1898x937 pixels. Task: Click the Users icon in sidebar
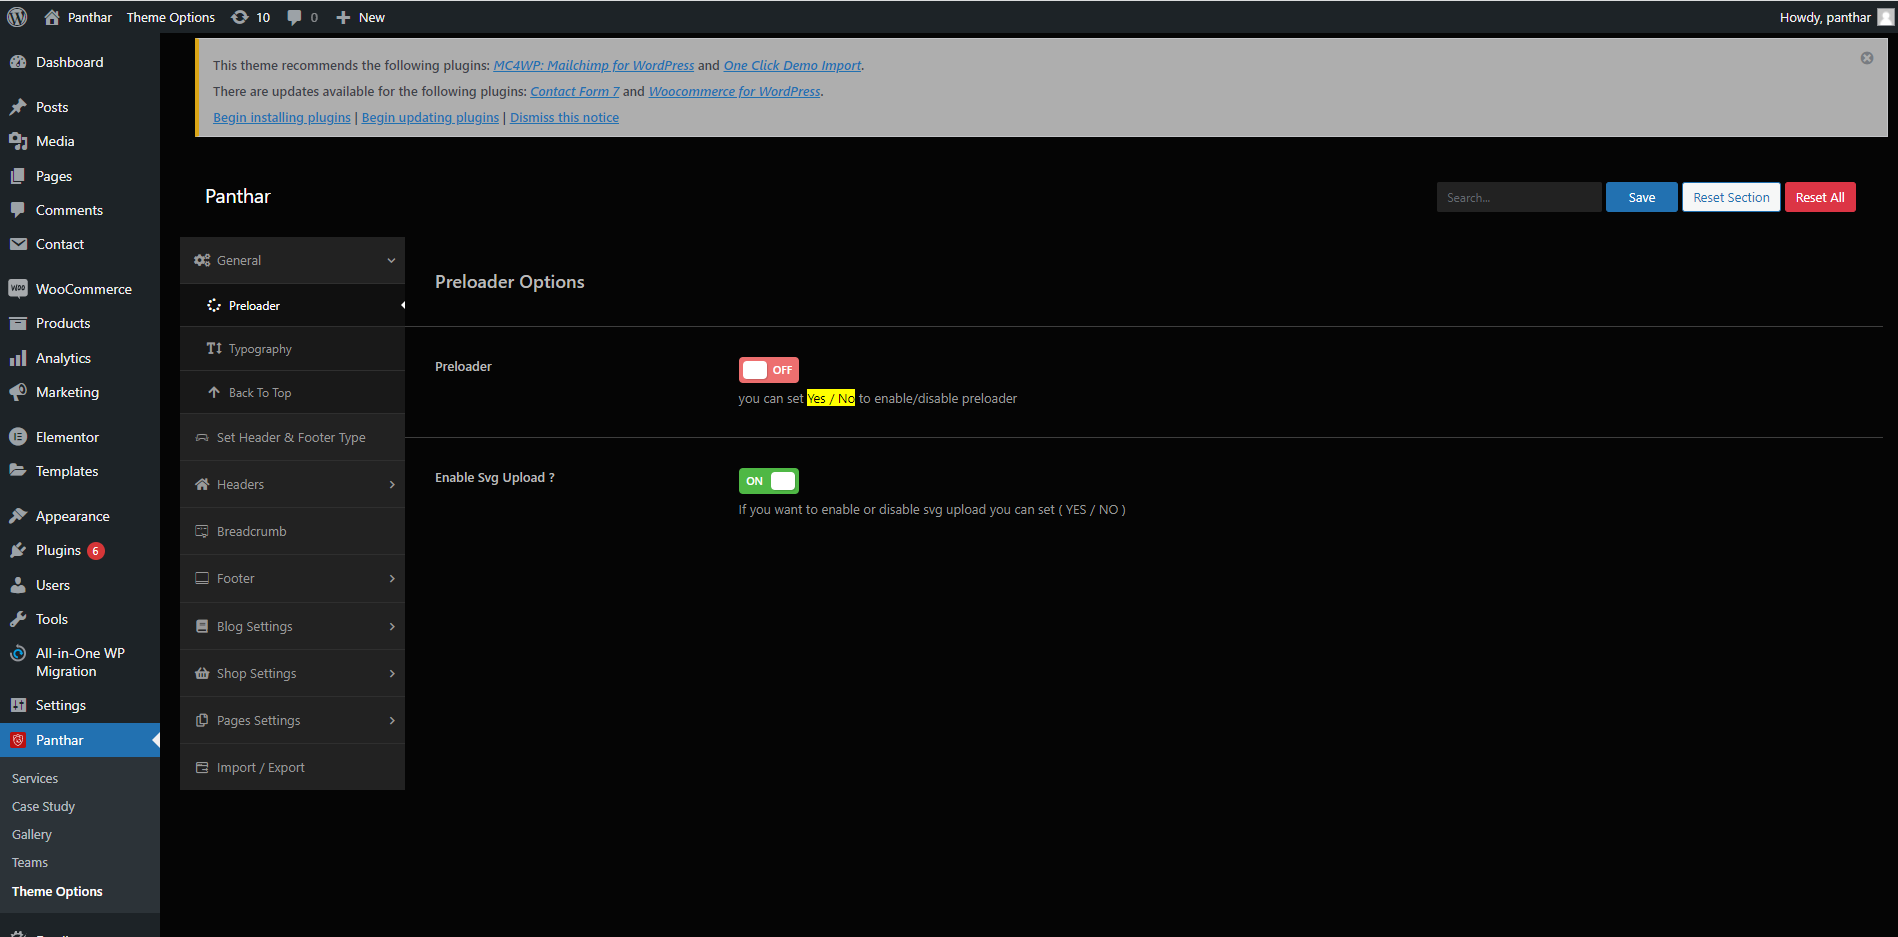point(18,585)
